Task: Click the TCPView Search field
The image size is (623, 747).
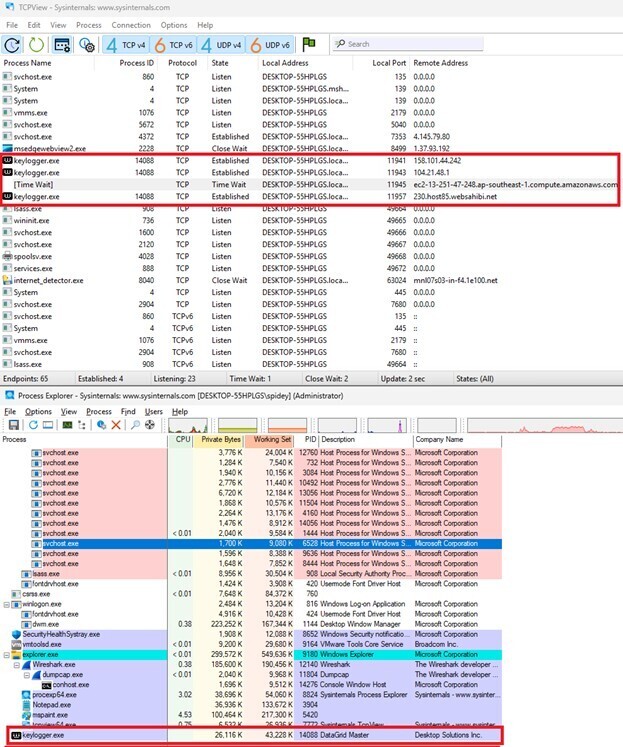Action: point(408,44)
